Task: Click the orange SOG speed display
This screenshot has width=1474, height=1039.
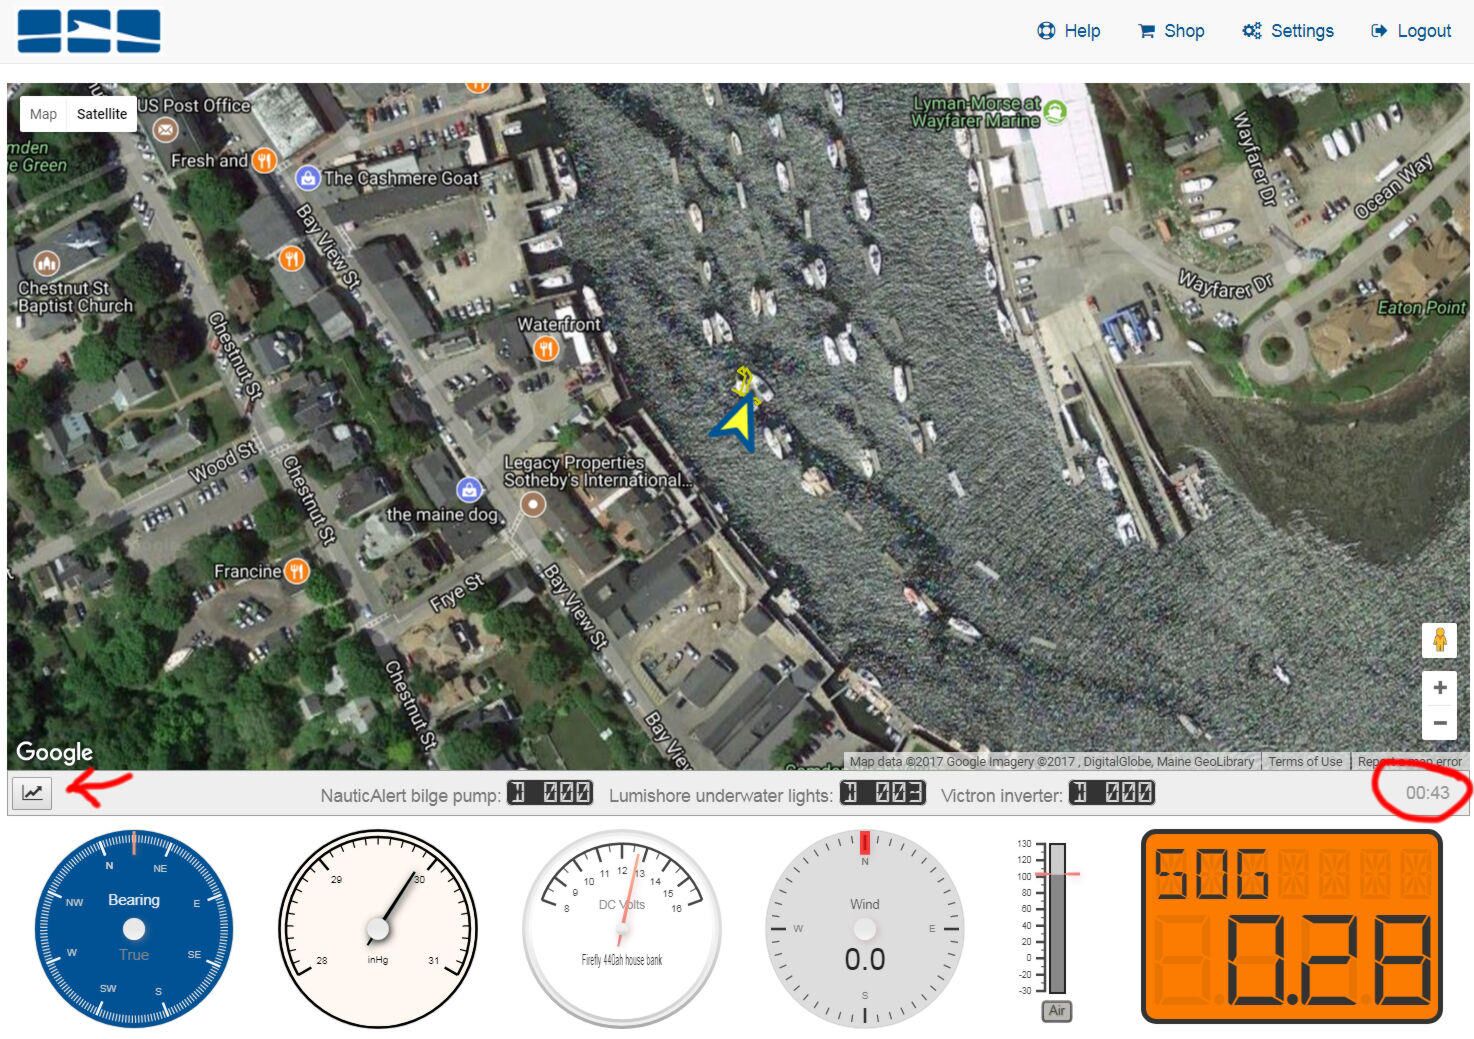Action: [x=1292, y=926]
